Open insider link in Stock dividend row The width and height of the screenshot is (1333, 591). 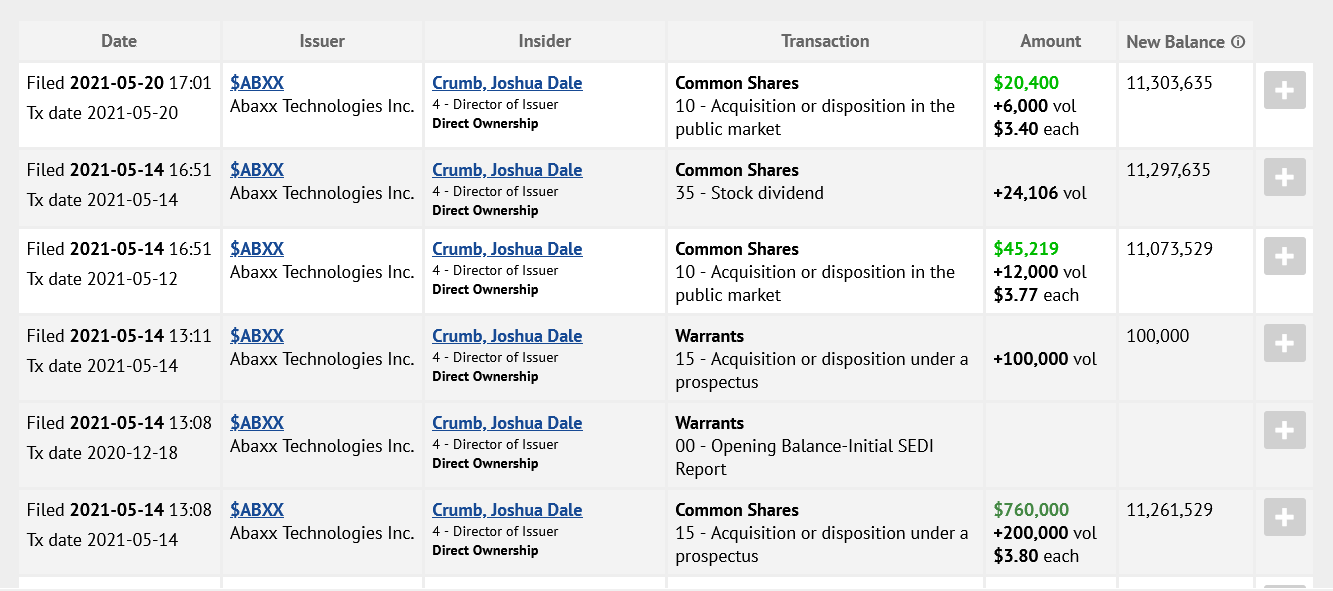(x=507, y=170)
